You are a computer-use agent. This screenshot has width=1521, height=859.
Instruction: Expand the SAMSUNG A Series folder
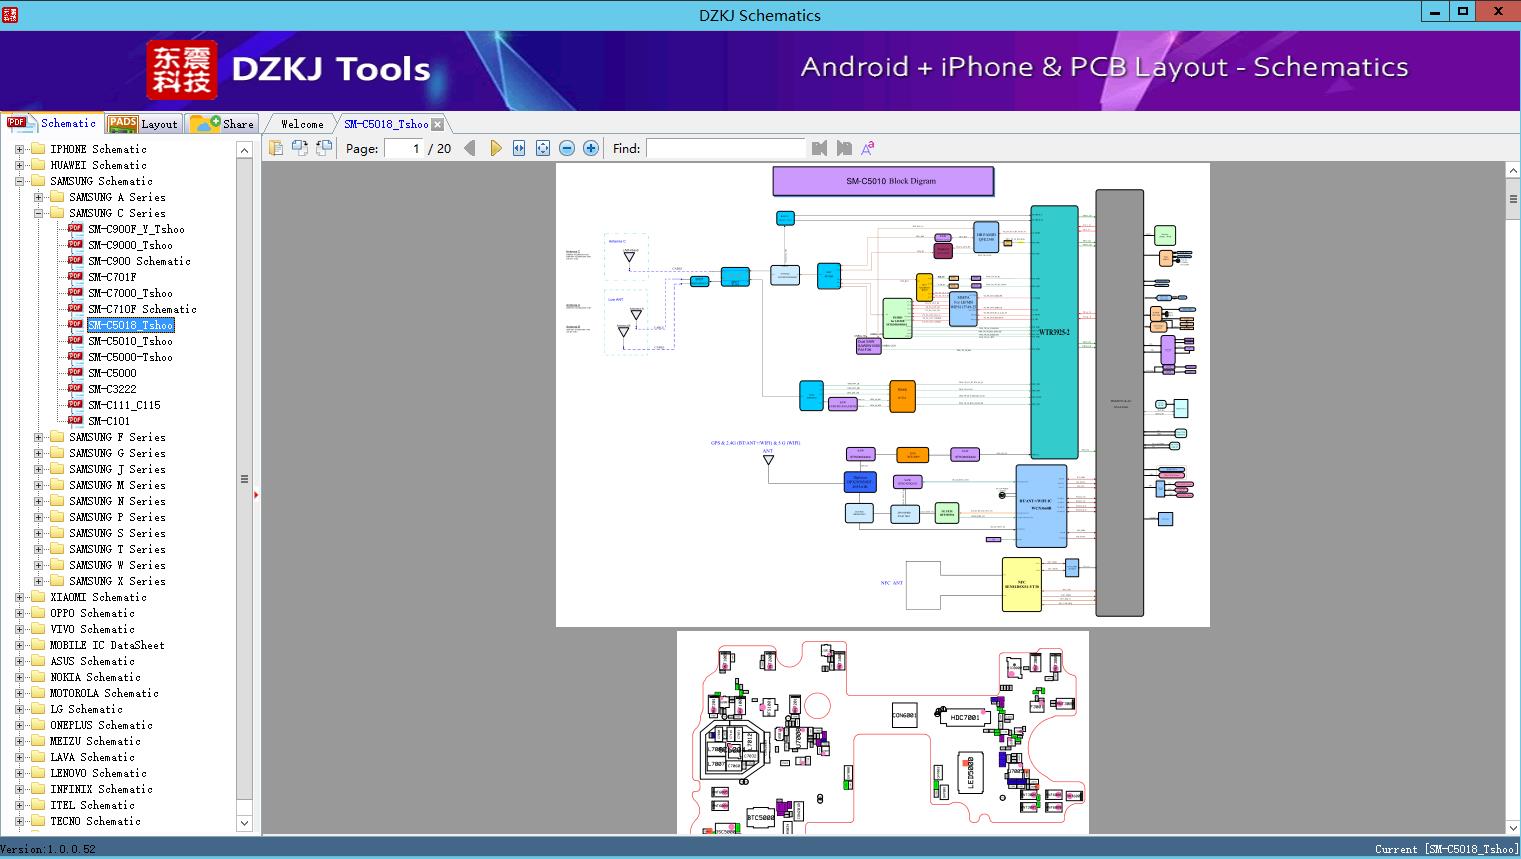point(38,197)
